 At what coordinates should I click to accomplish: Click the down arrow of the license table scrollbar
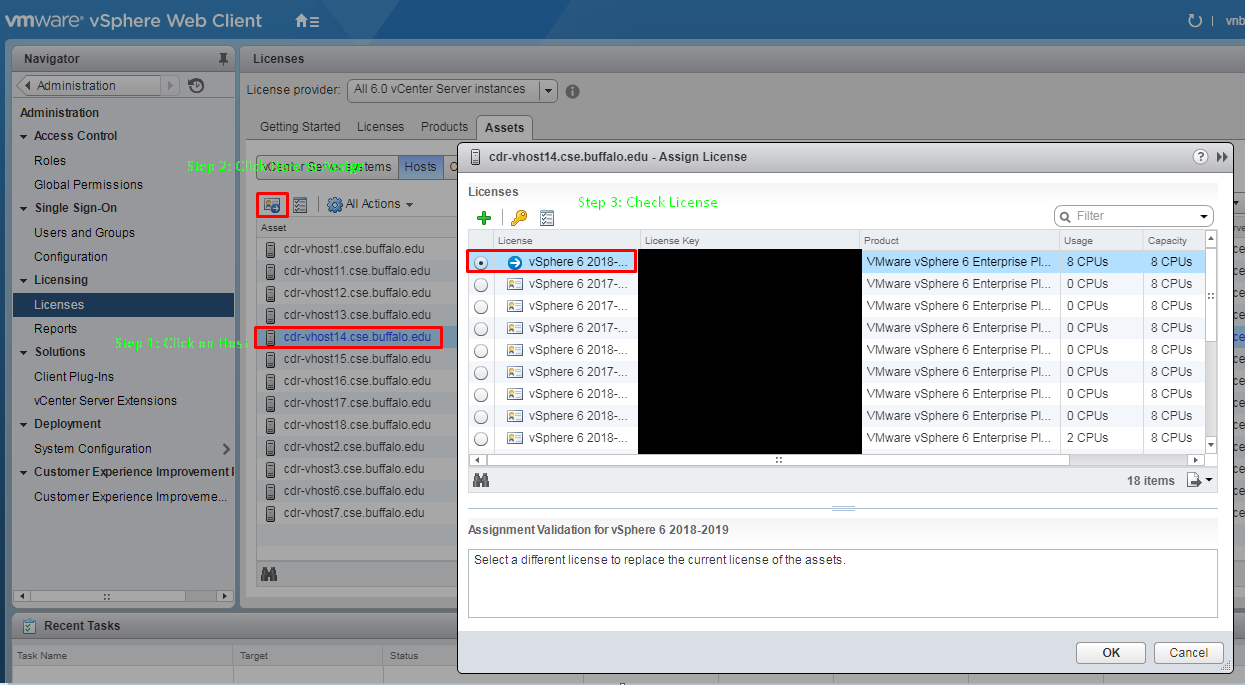1211,445
